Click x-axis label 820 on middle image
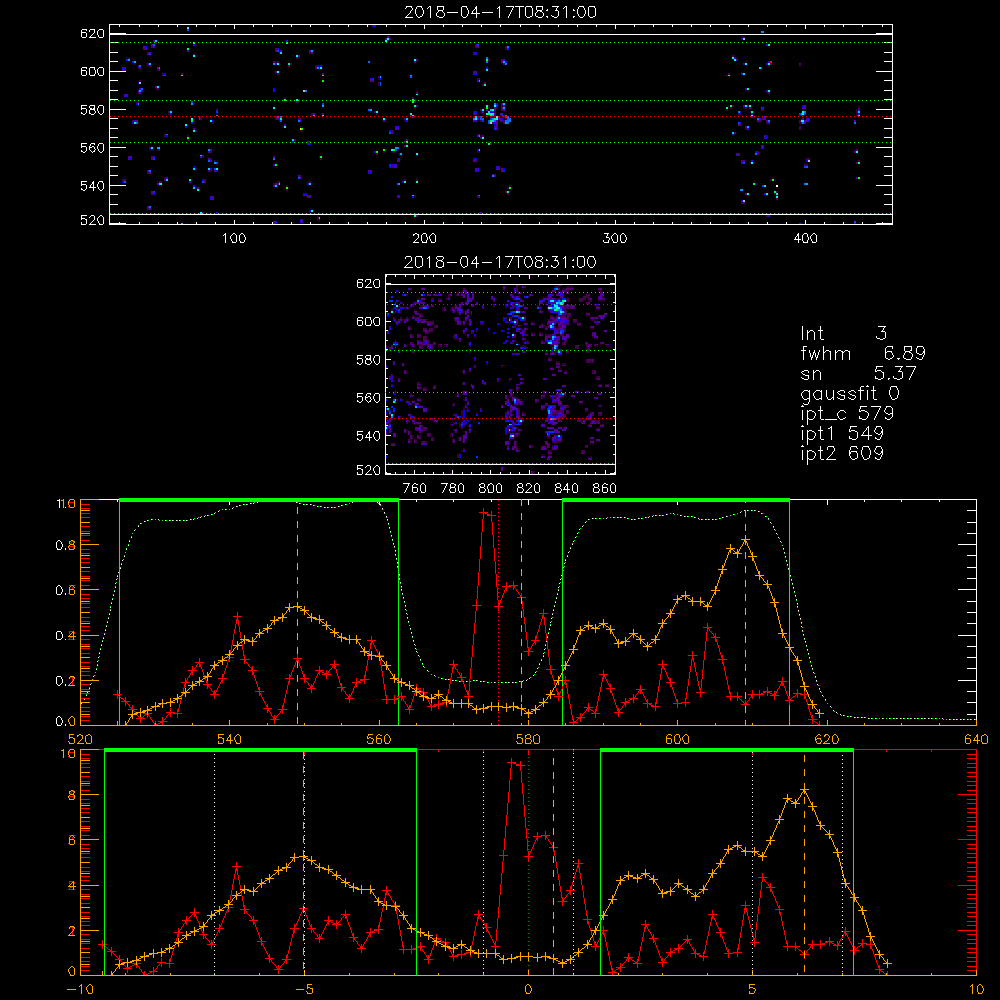 point(529,489)
